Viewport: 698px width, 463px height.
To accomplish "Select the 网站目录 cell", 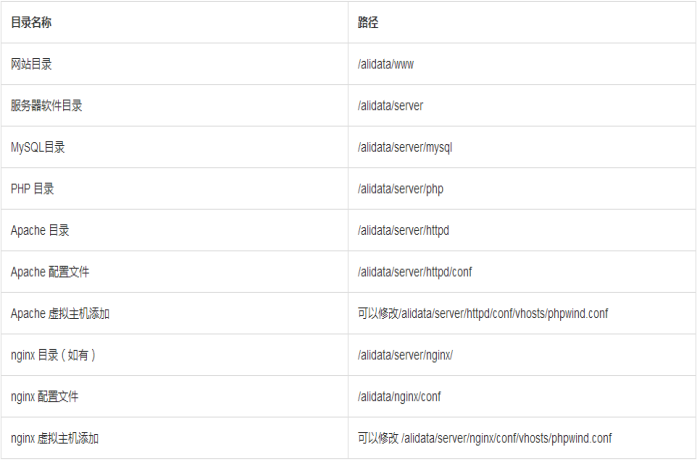I will (x=31, y=64).
